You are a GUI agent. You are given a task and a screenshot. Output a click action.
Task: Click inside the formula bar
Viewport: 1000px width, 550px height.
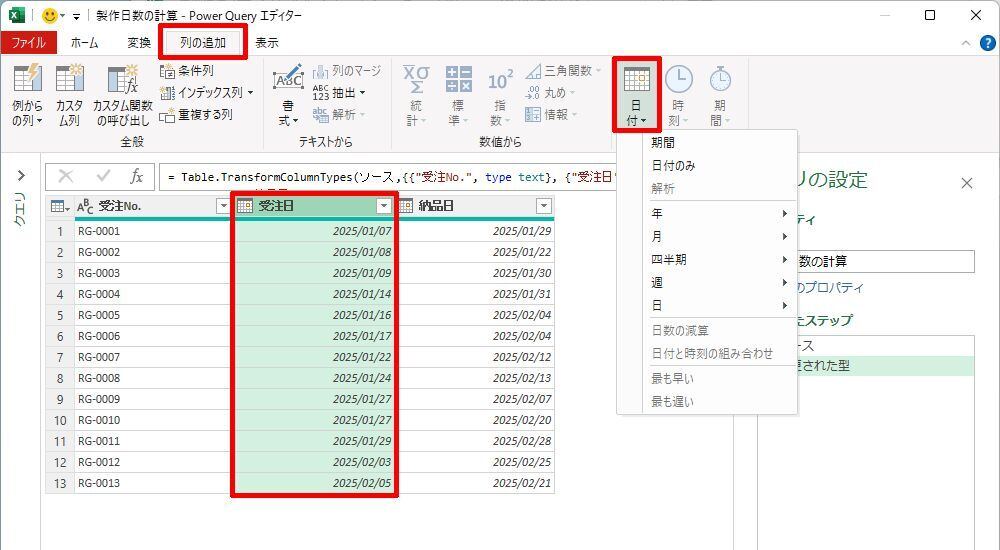point(389,177)
